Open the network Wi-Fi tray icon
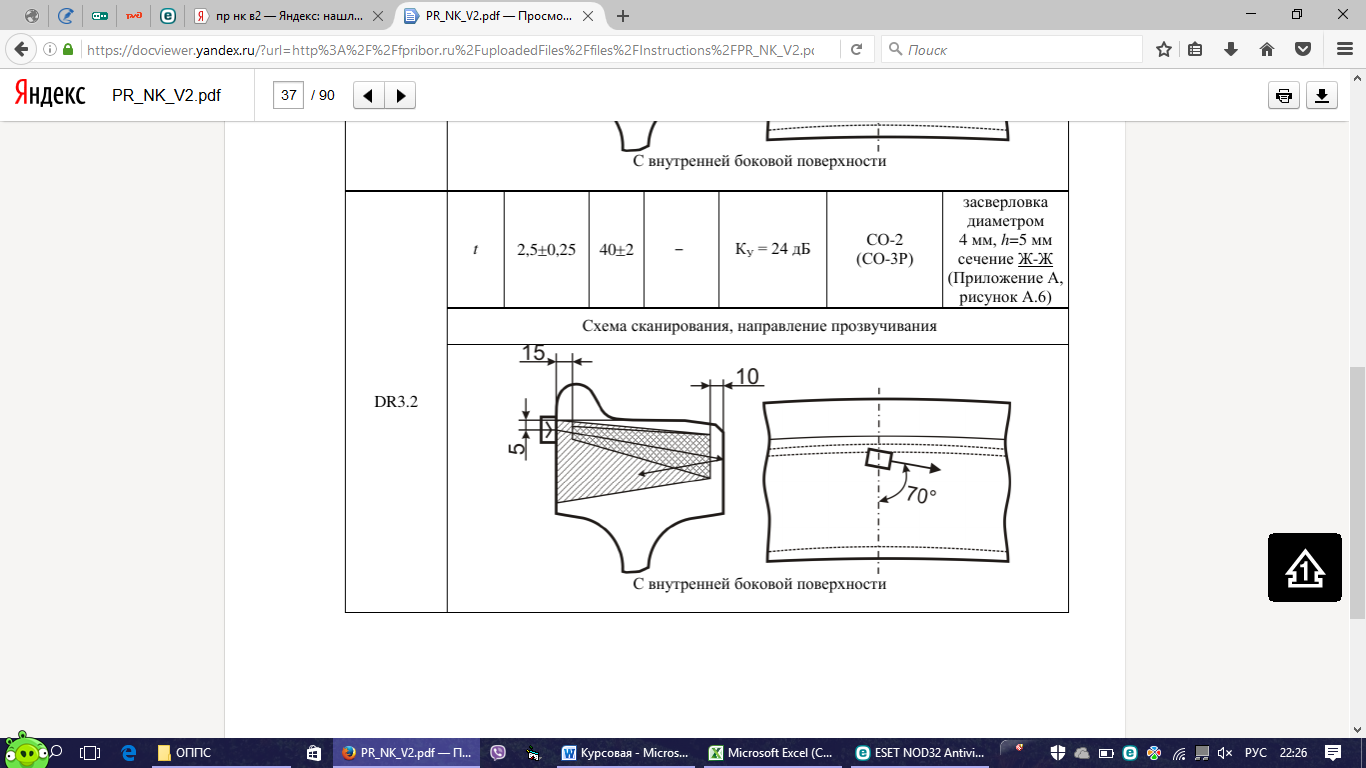 [1179, 752]
